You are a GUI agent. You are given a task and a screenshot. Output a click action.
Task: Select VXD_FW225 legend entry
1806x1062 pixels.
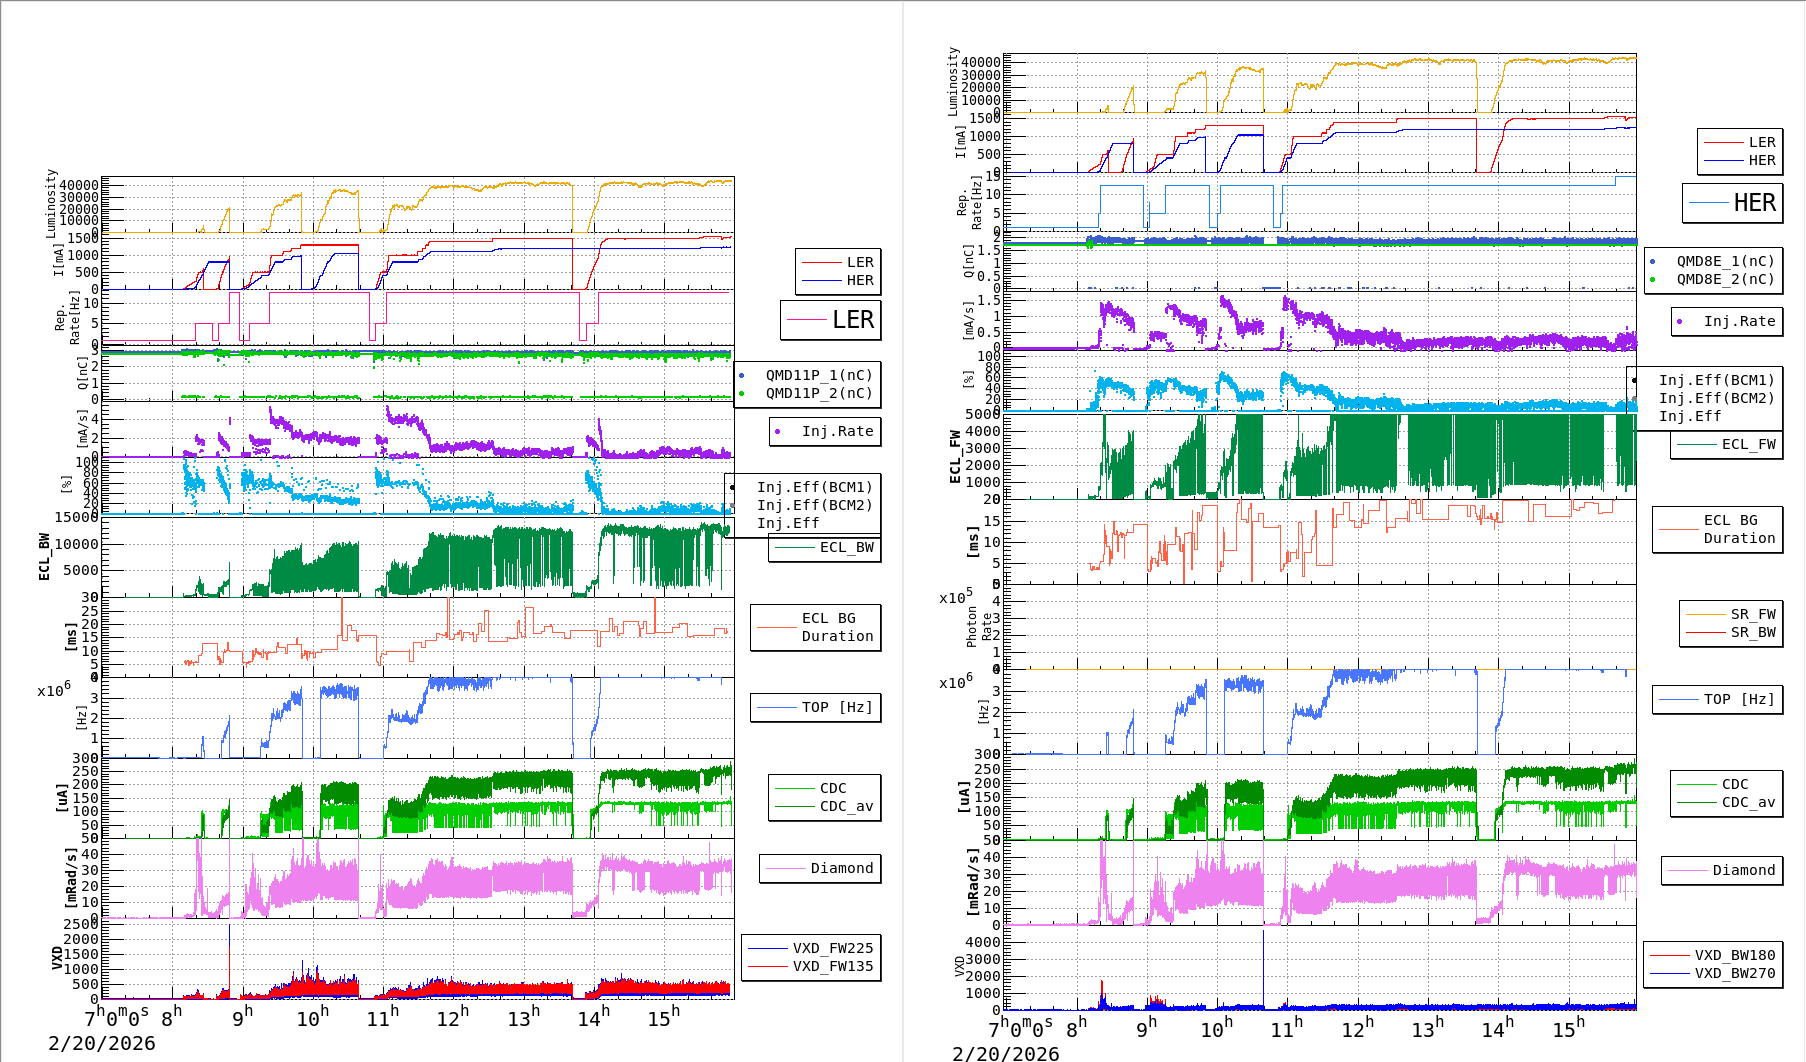coord(811,948)
